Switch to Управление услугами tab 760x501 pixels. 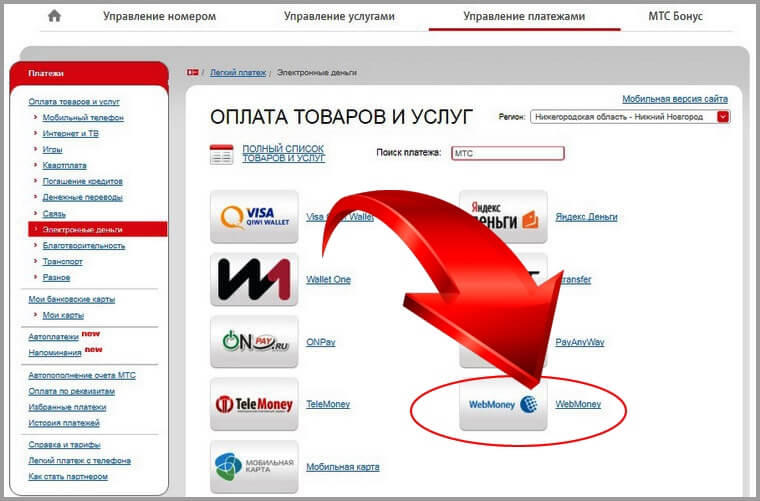(339, 16)
